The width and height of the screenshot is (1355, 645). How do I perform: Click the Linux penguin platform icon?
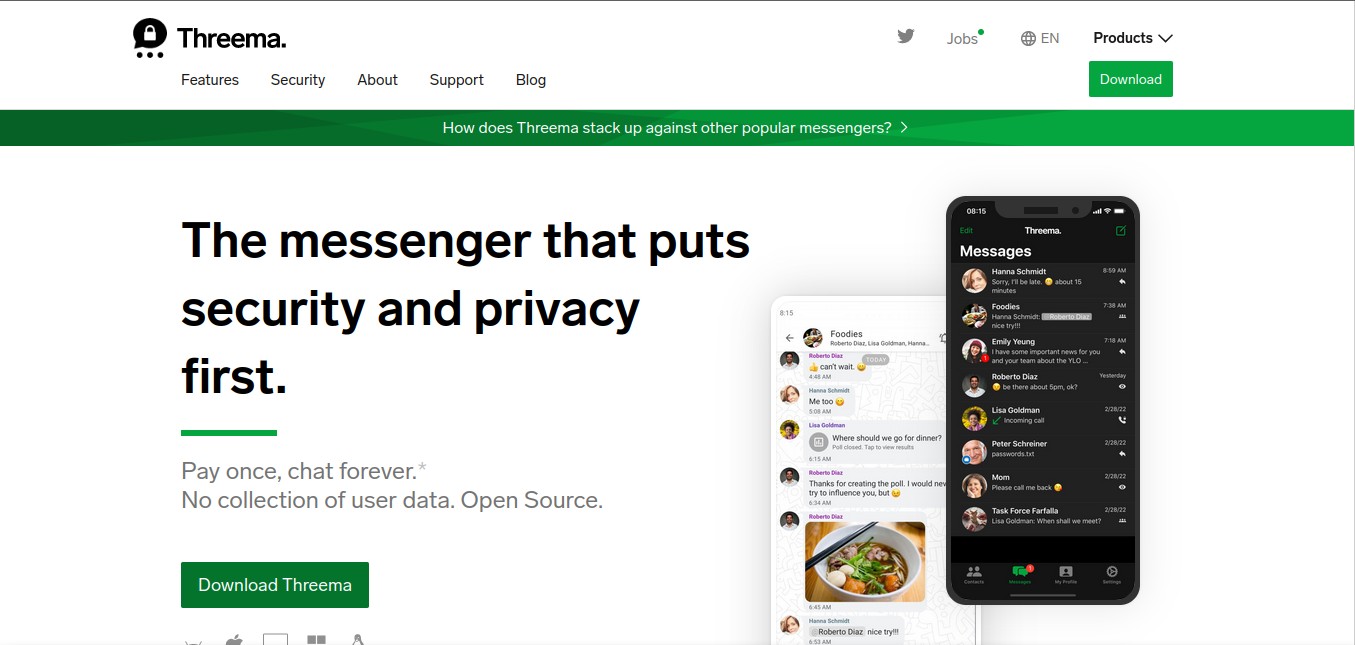[x=357, y=640]
